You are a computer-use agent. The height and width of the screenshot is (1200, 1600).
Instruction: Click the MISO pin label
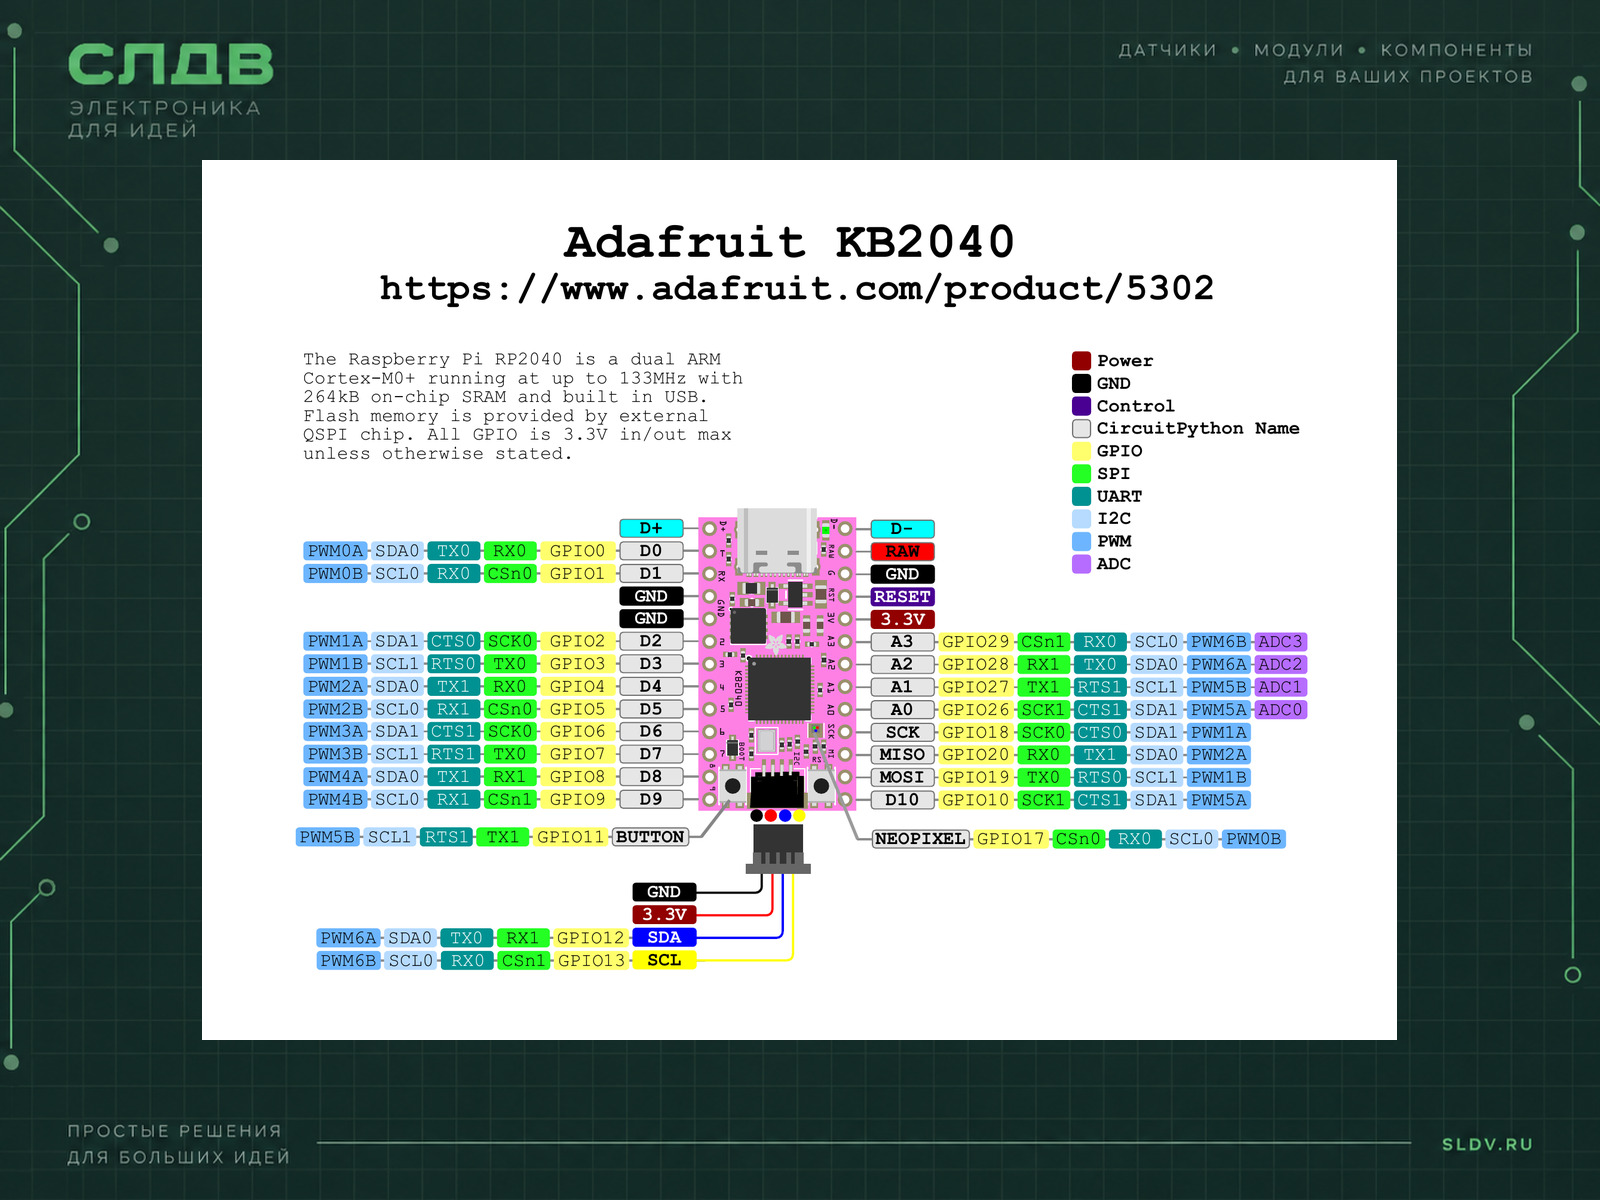coord(902,755)
